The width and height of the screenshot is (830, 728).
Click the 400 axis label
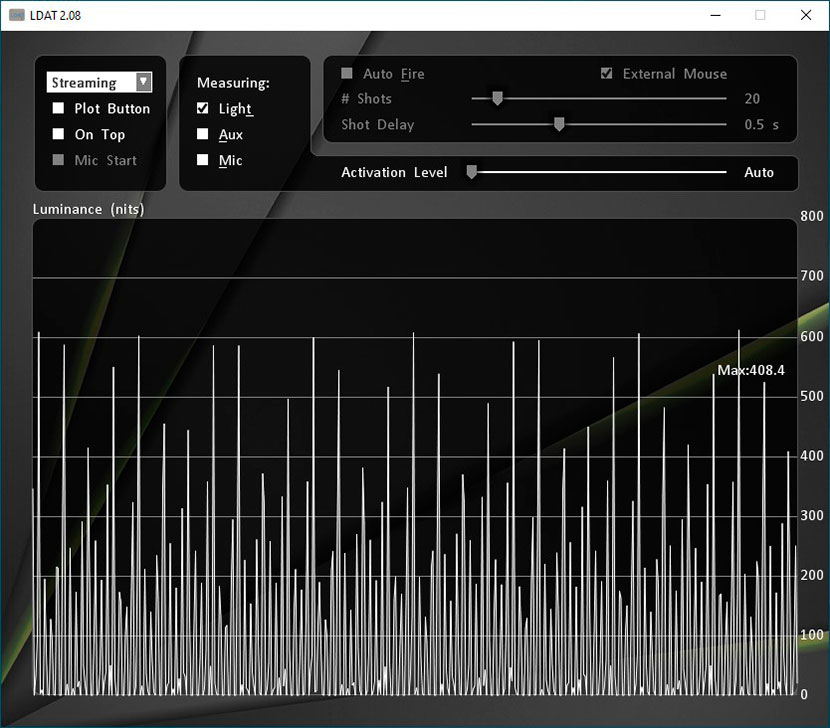[812, 455]
